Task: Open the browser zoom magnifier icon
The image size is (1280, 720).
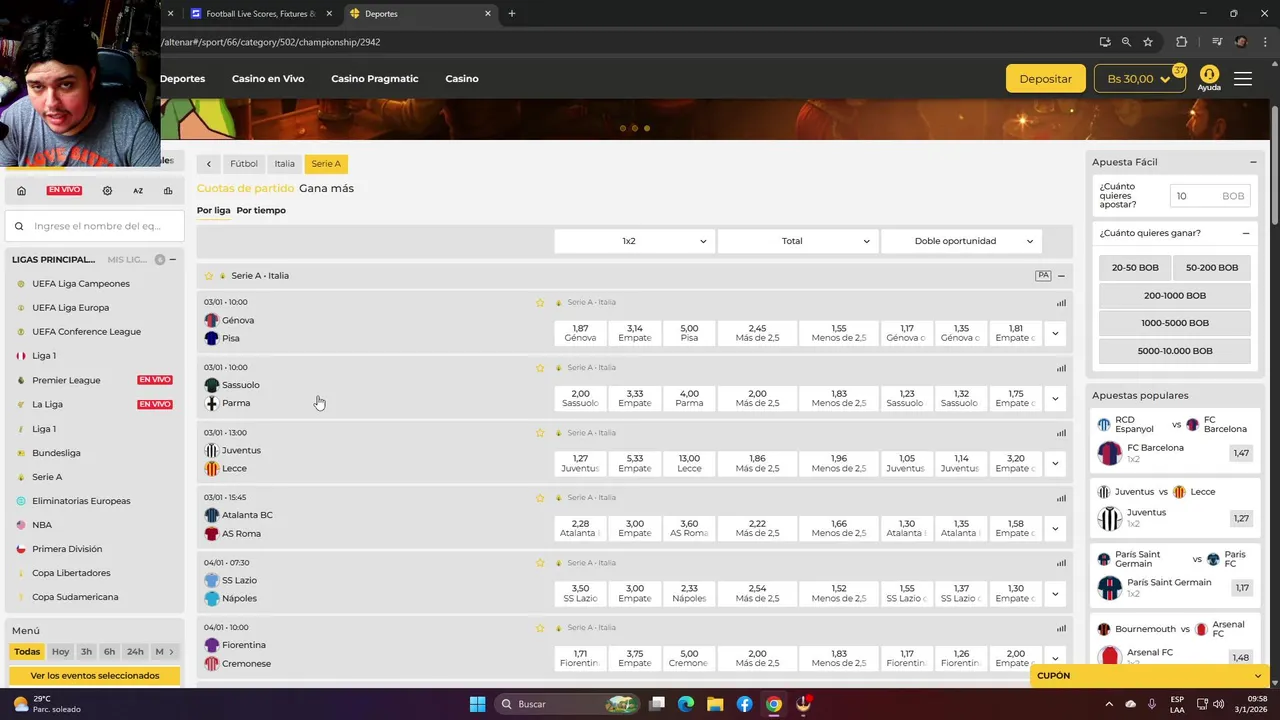Action: pos(1126,42)
